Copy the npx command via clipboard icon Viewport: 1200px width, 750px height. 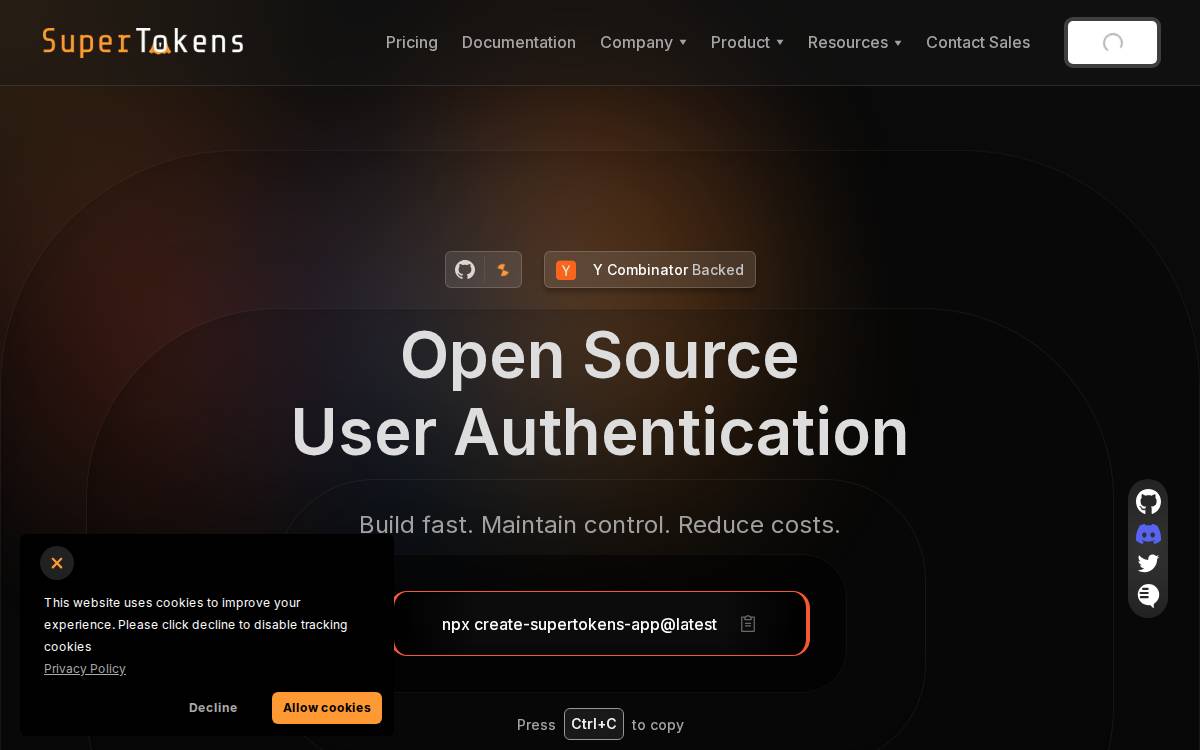748,624
